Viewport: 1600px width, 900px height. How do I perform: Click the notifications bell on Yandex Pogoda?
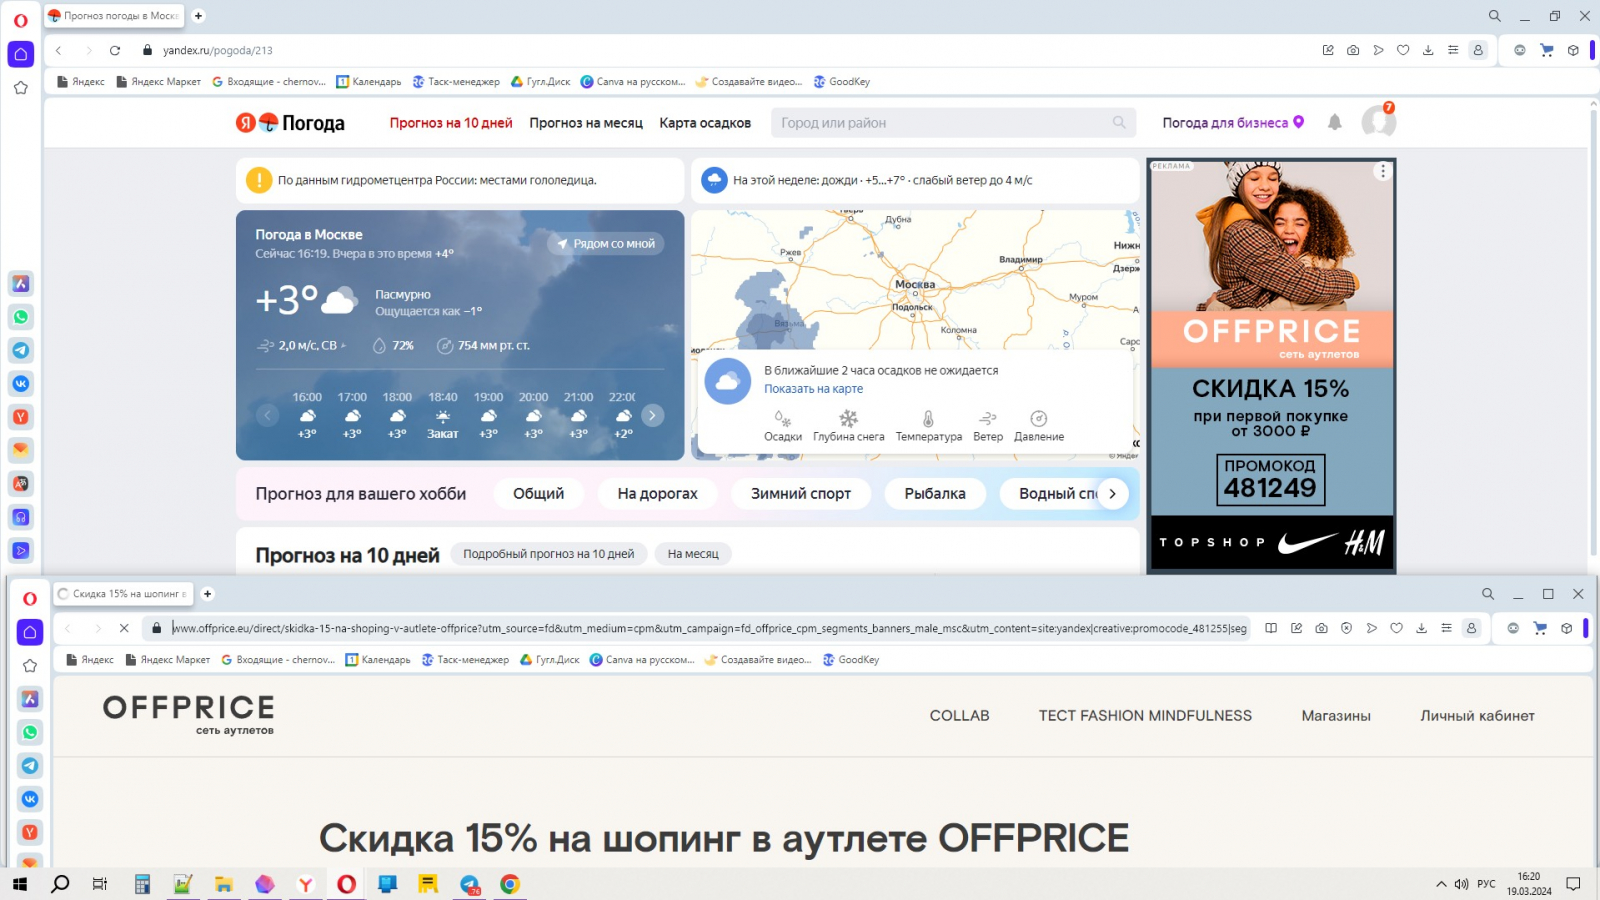pos(1334,122)
